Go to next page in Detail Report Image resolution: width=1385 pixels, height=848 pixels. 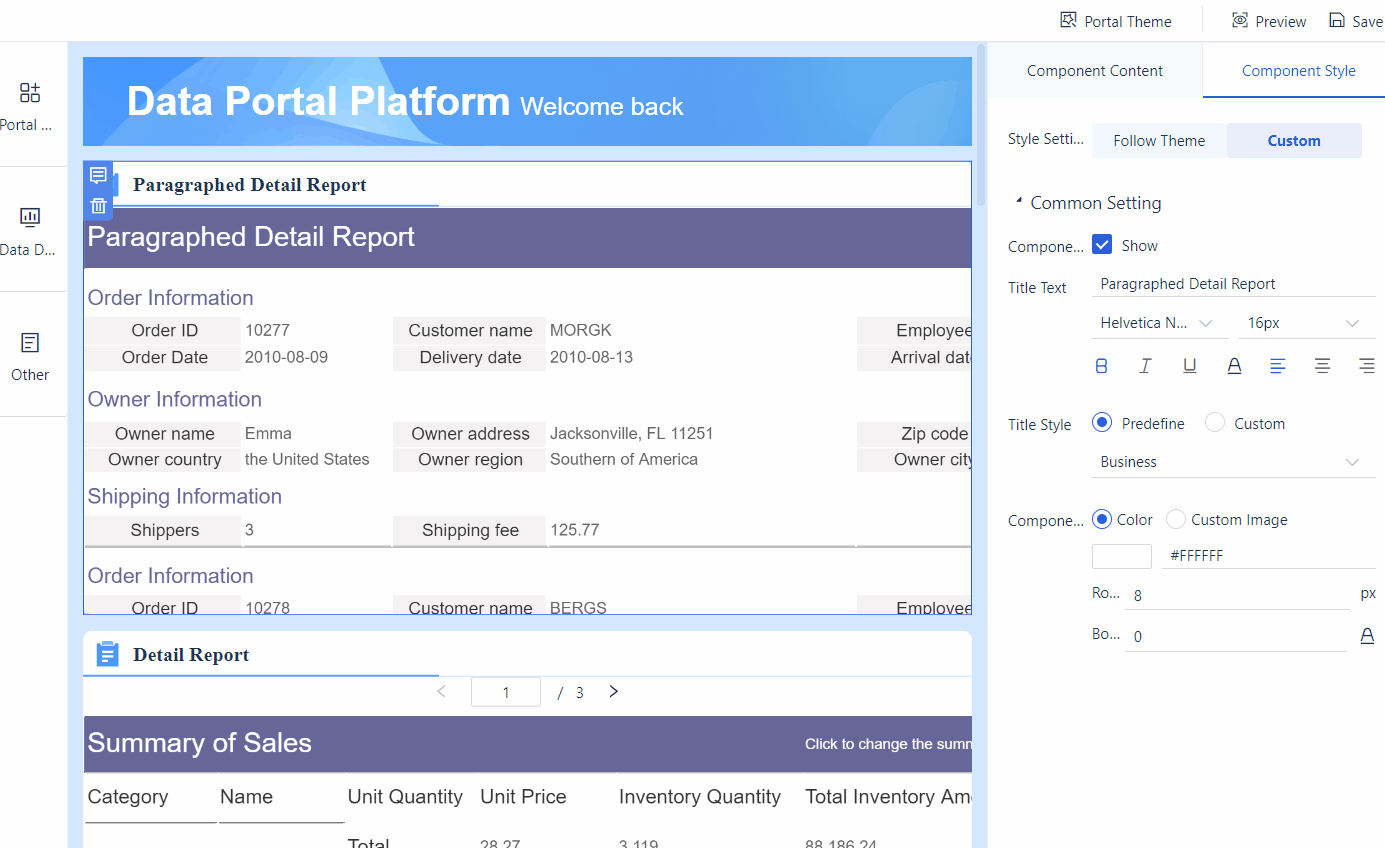(614, 692)
